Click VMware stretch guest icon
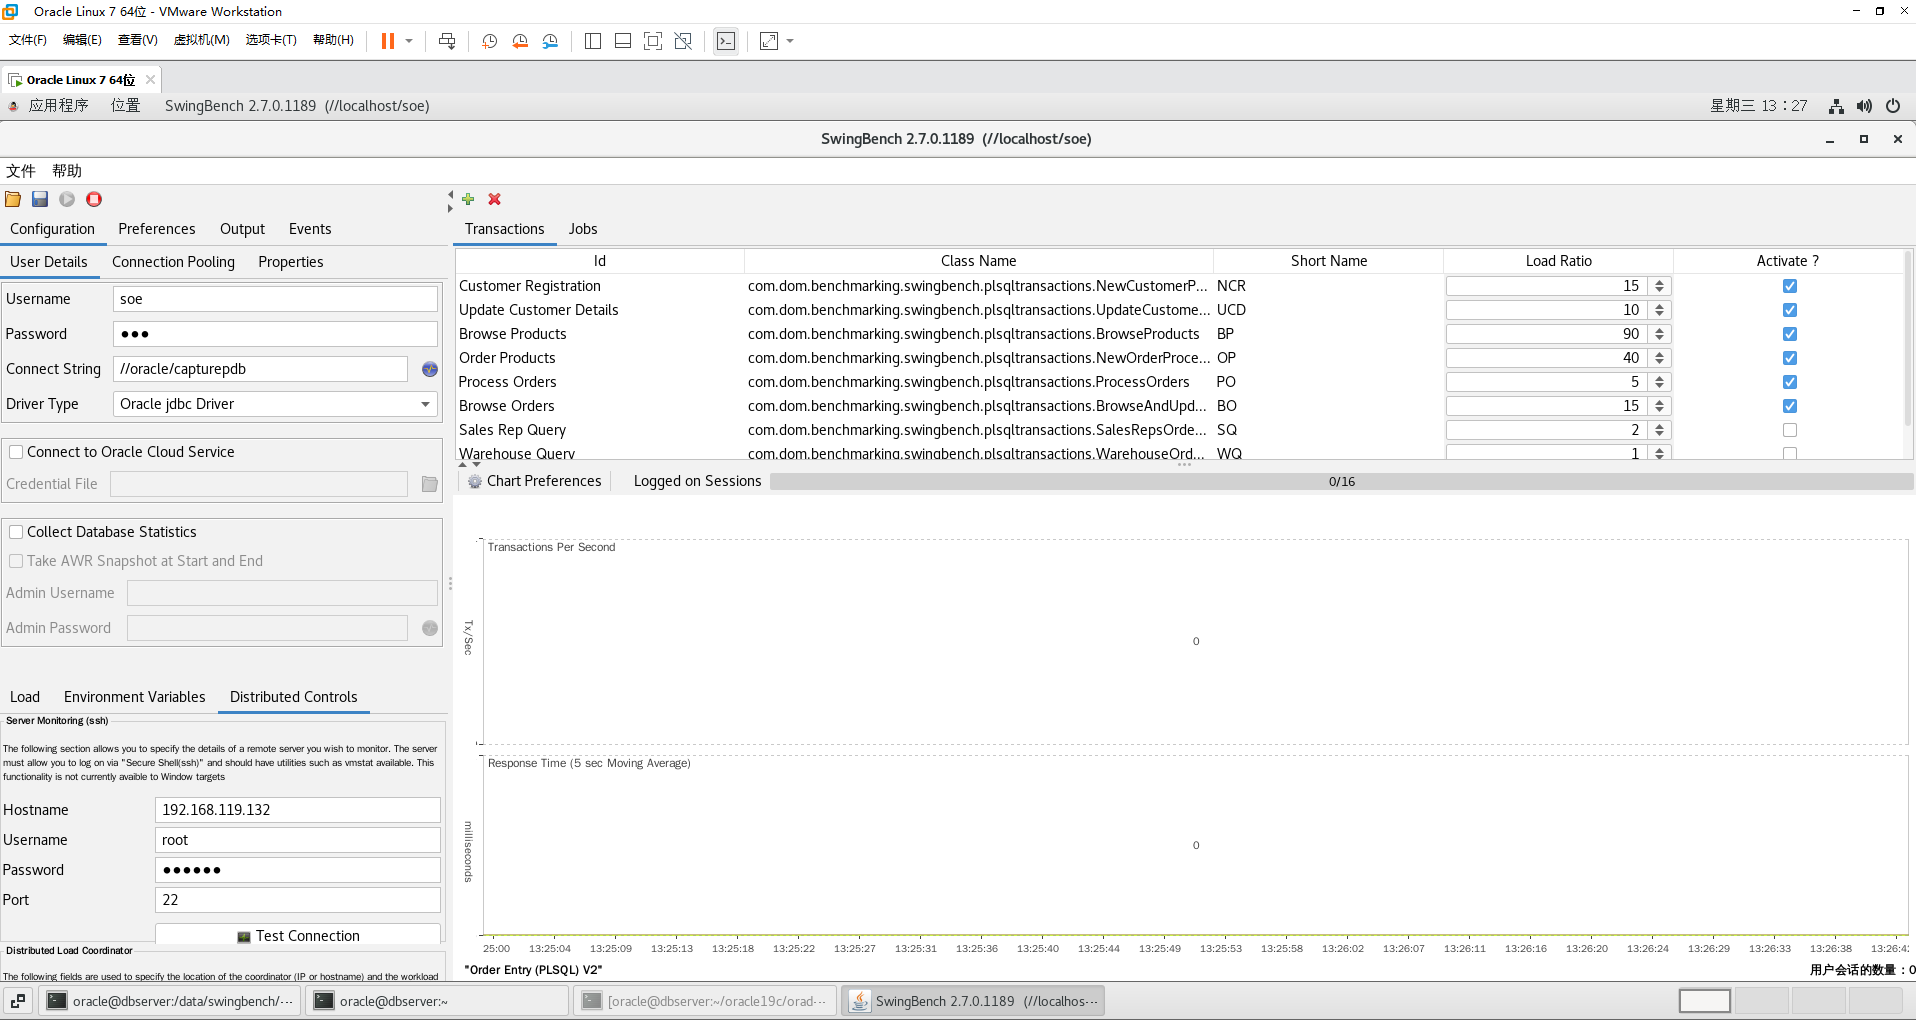Viewport: 1916px width, 1020px height. pos(769,41)
